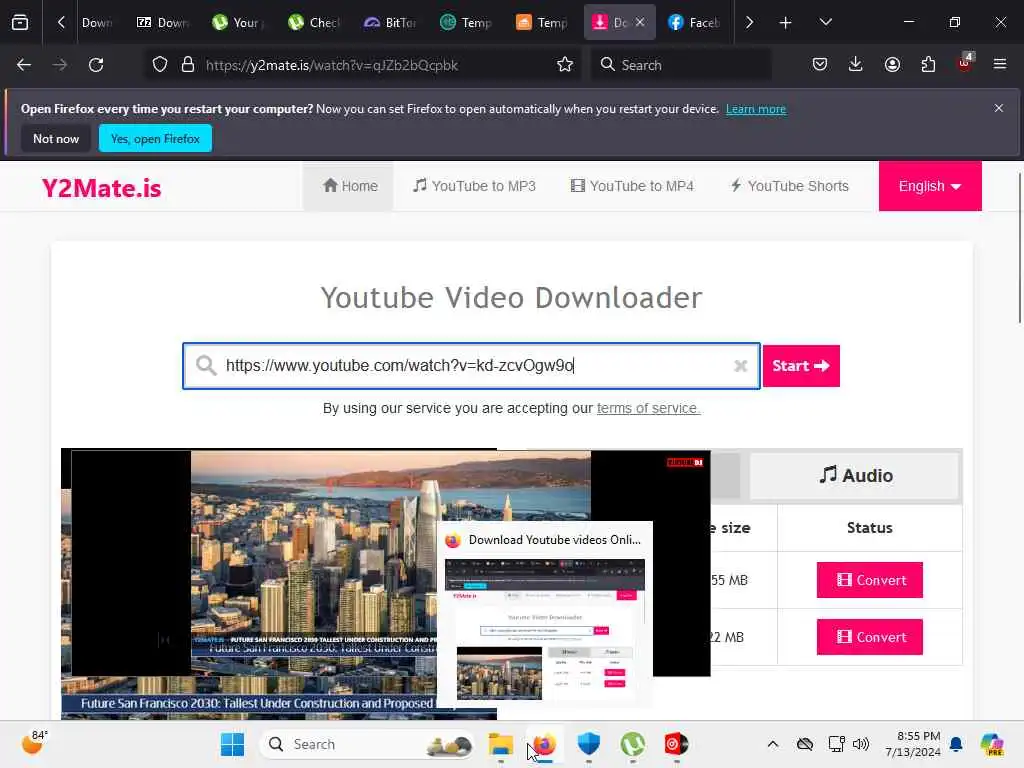Clear the URL field with X icon
This screenshot has width=1024, height=768.
pyautogui.click(x=740, y=366)
